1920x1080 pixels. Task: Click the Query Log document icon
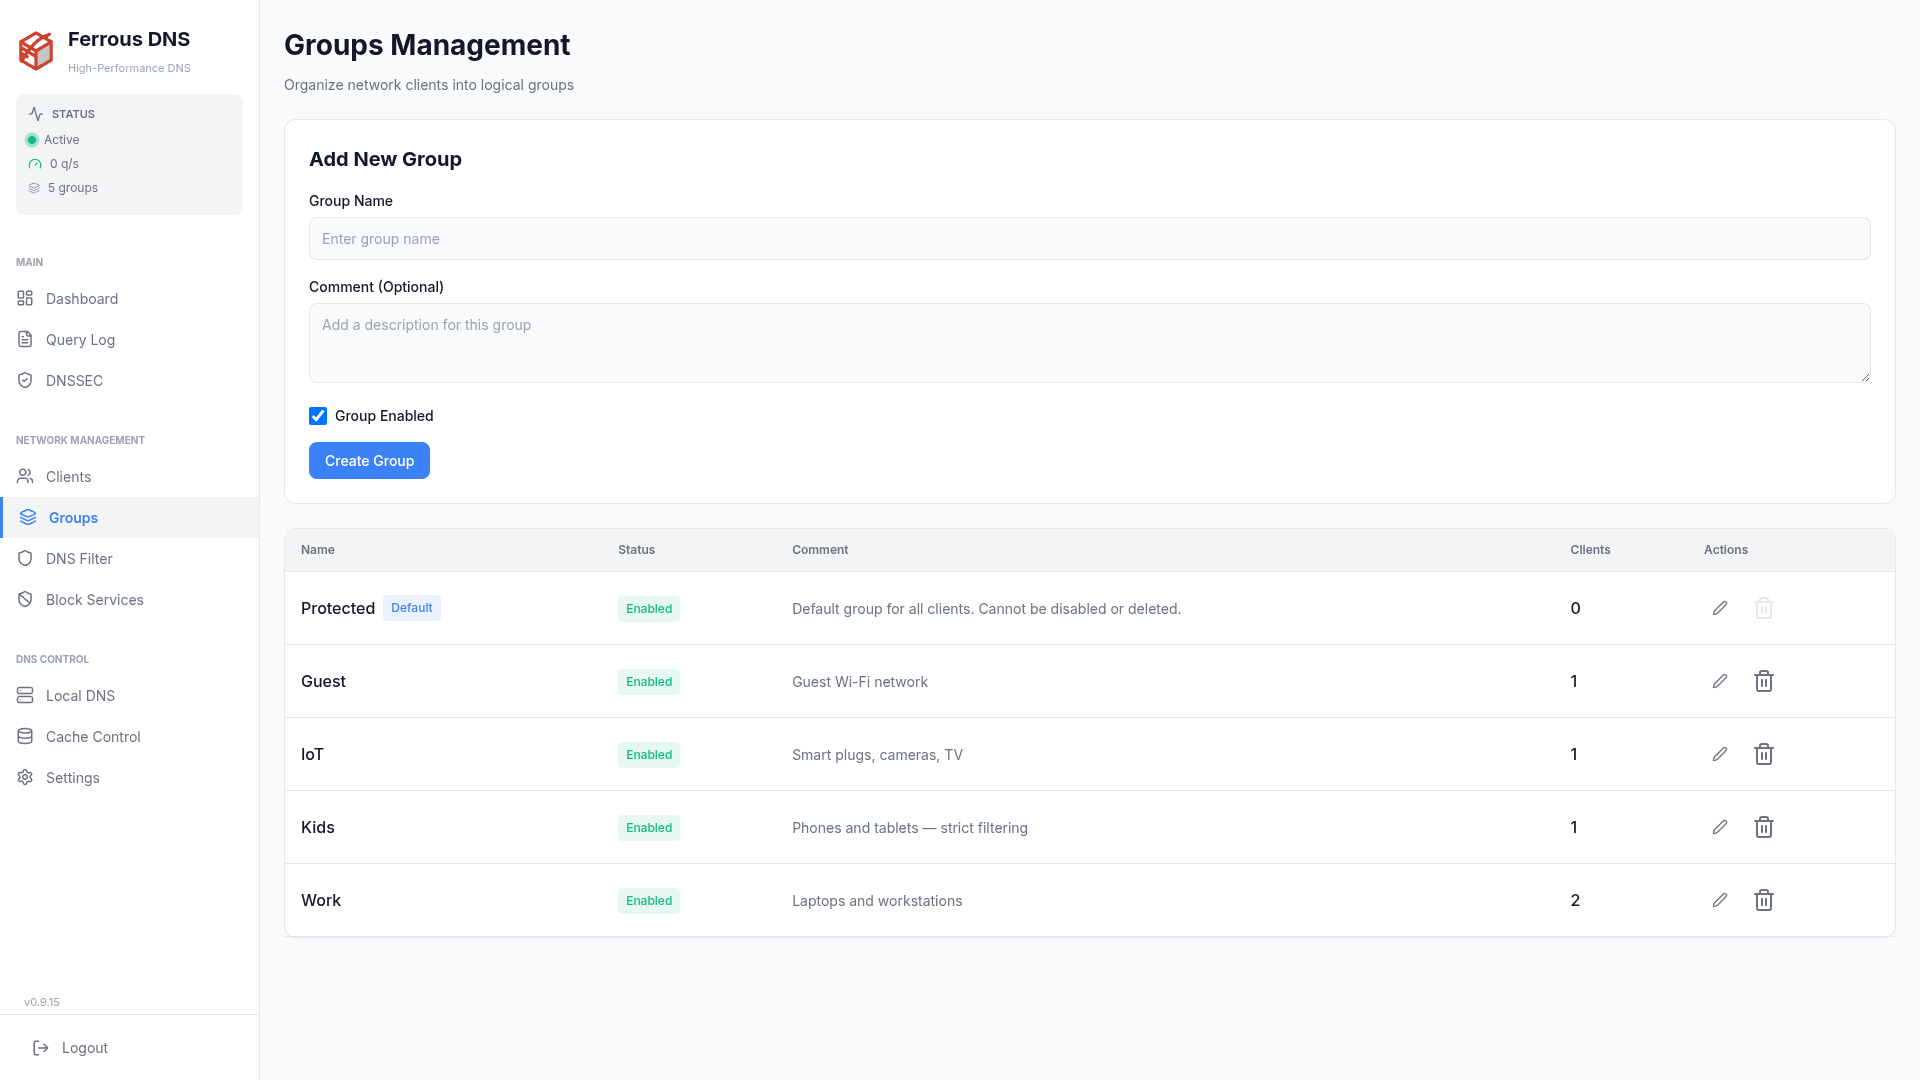pyautogui.click(x=25, y=339)
